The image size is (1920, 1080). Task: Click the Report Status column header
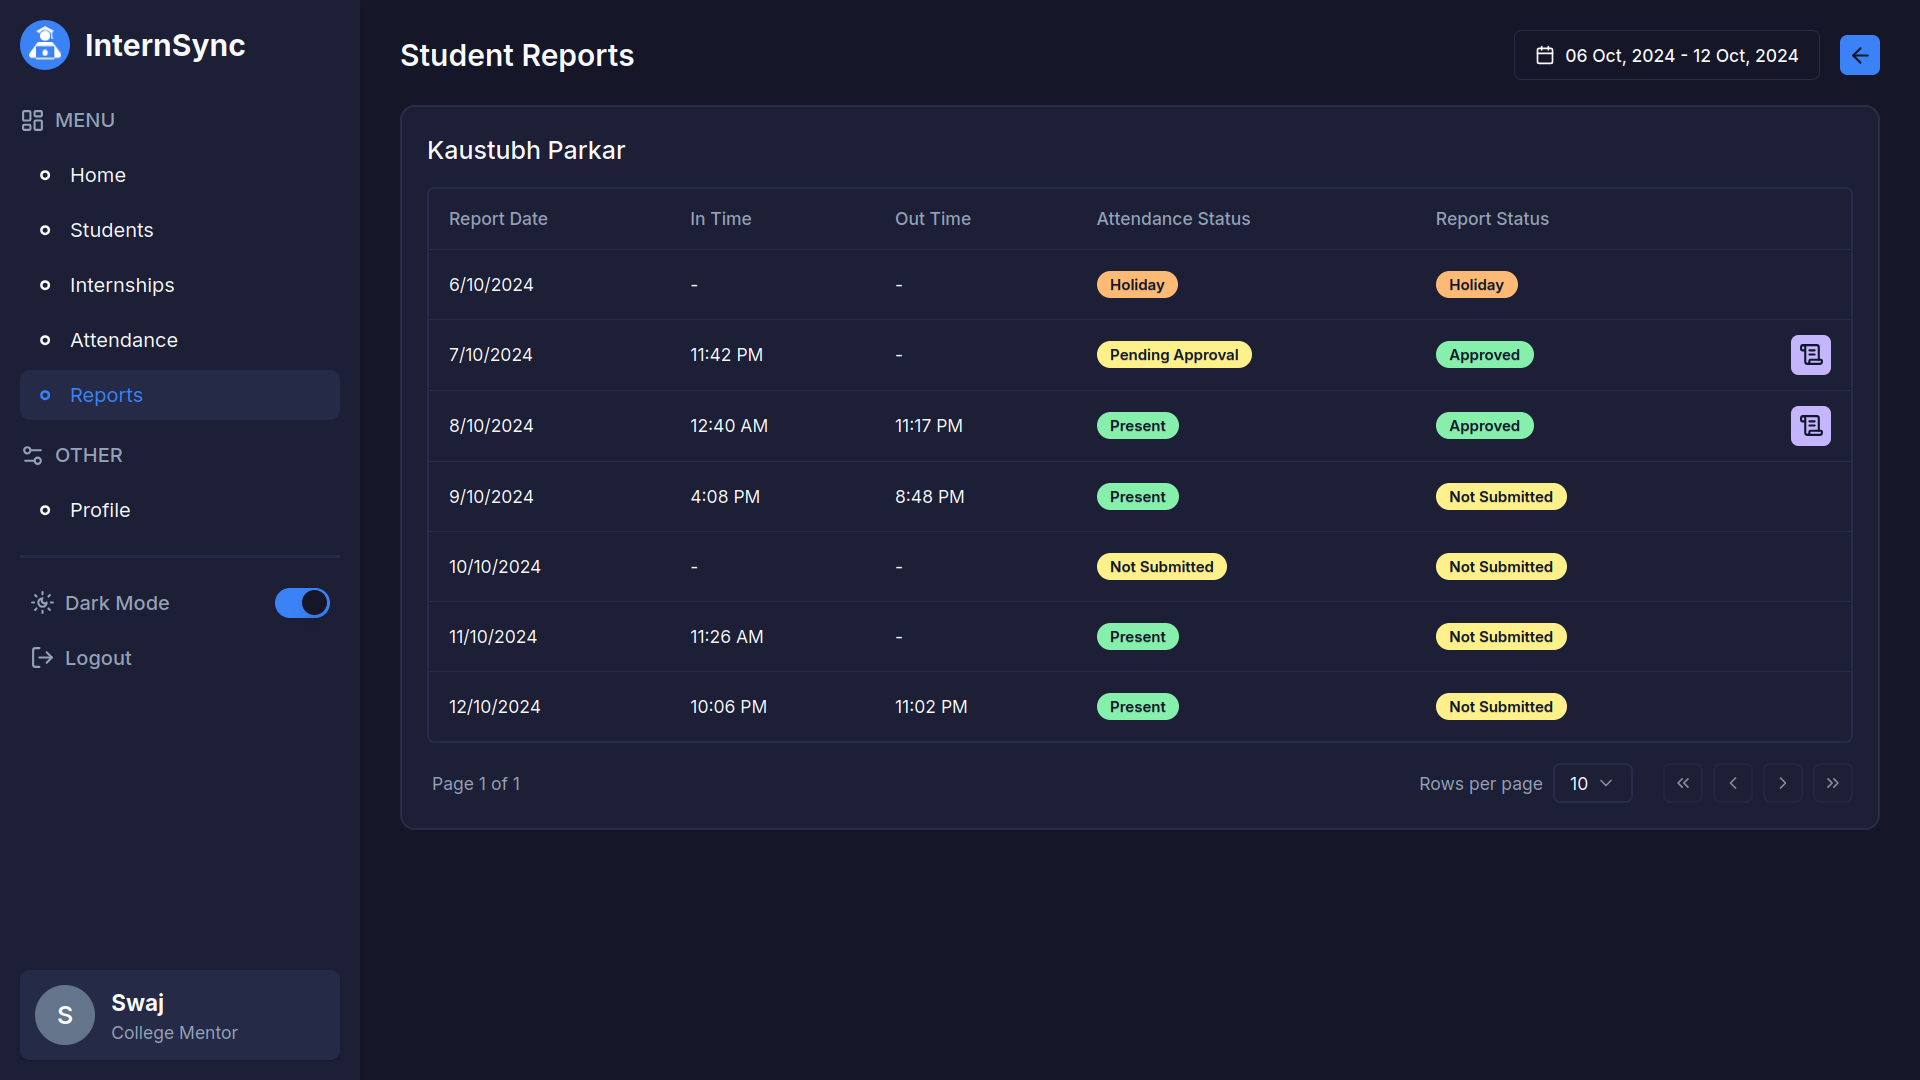[1492, 219]
